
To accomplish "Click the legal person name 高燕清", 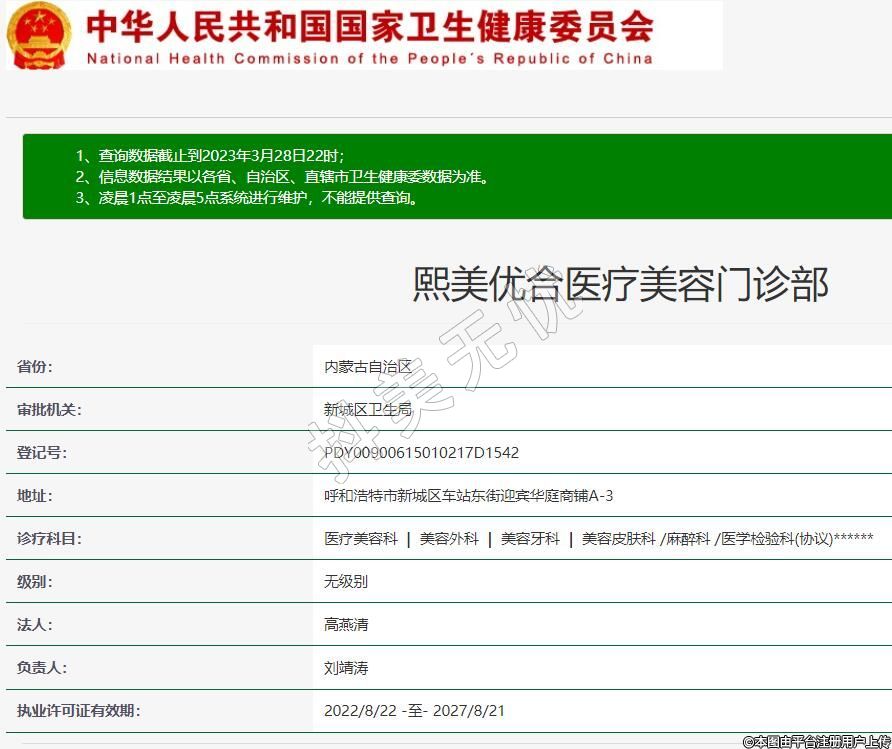I will [346, 625].
